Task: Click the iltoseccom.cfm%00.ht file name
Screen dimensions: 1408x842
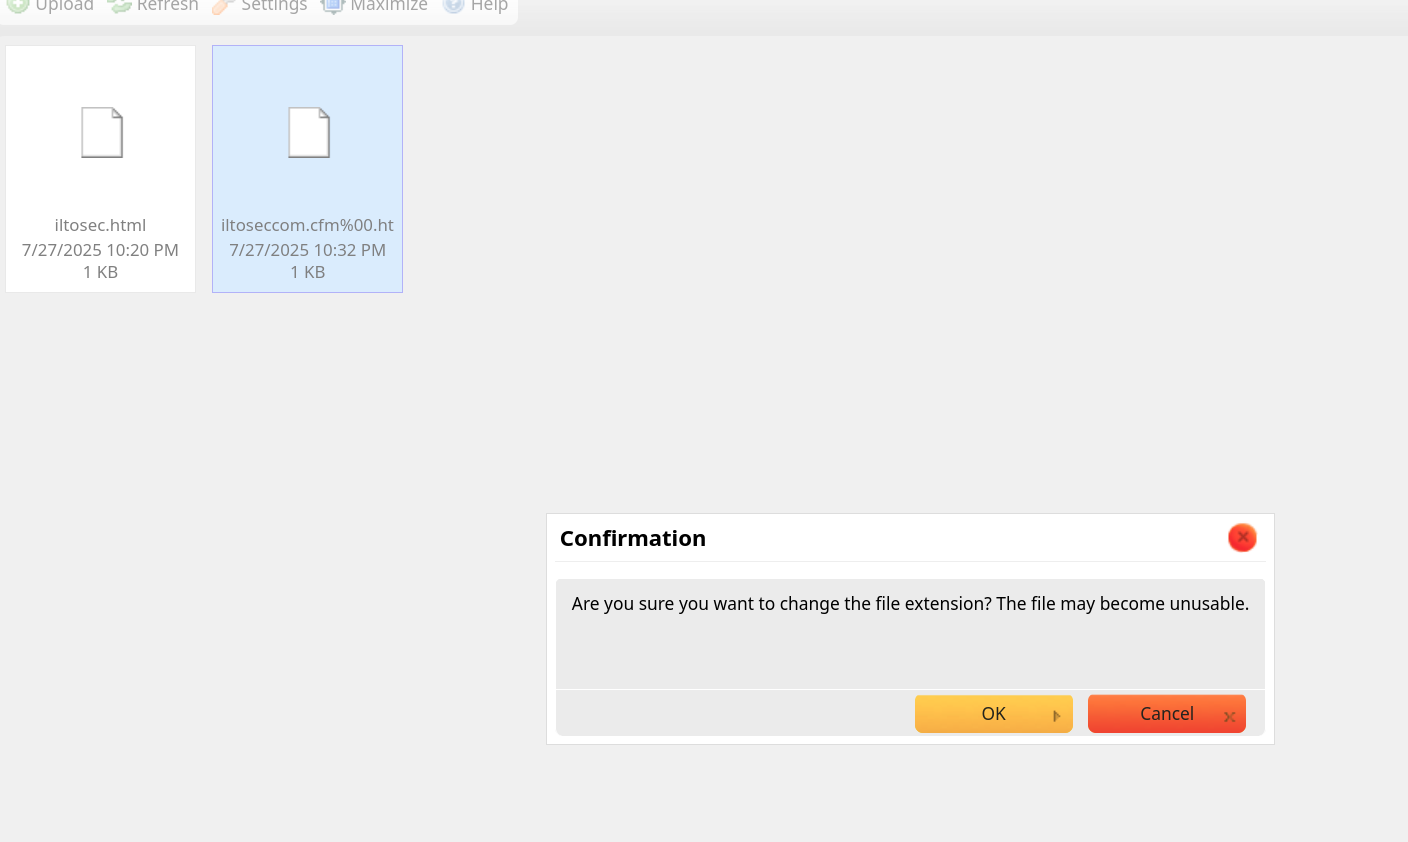Action: click(307, 225)
